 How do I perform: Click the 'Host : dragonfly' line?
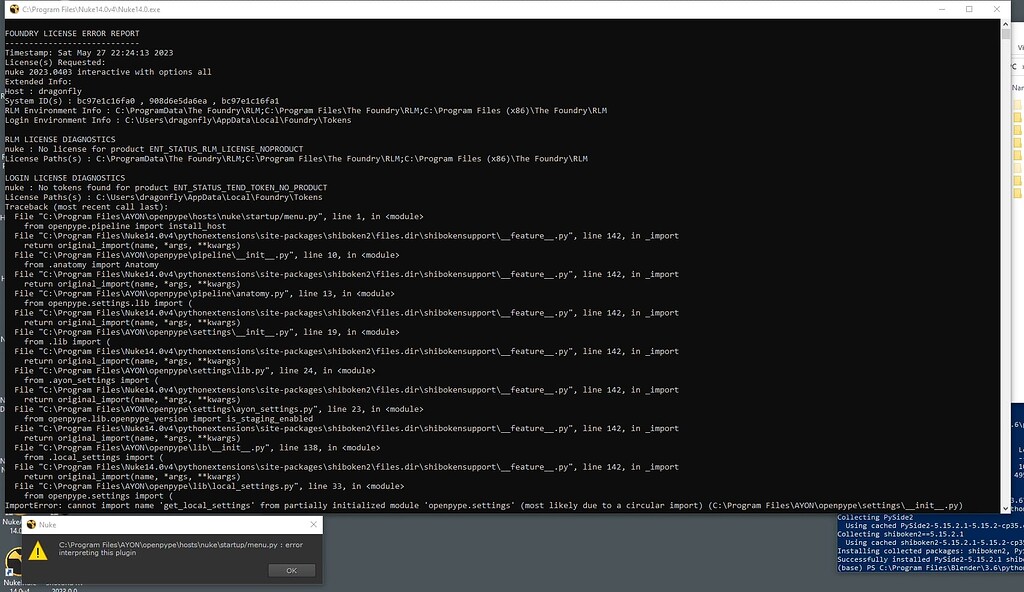[x=44, y=91]
